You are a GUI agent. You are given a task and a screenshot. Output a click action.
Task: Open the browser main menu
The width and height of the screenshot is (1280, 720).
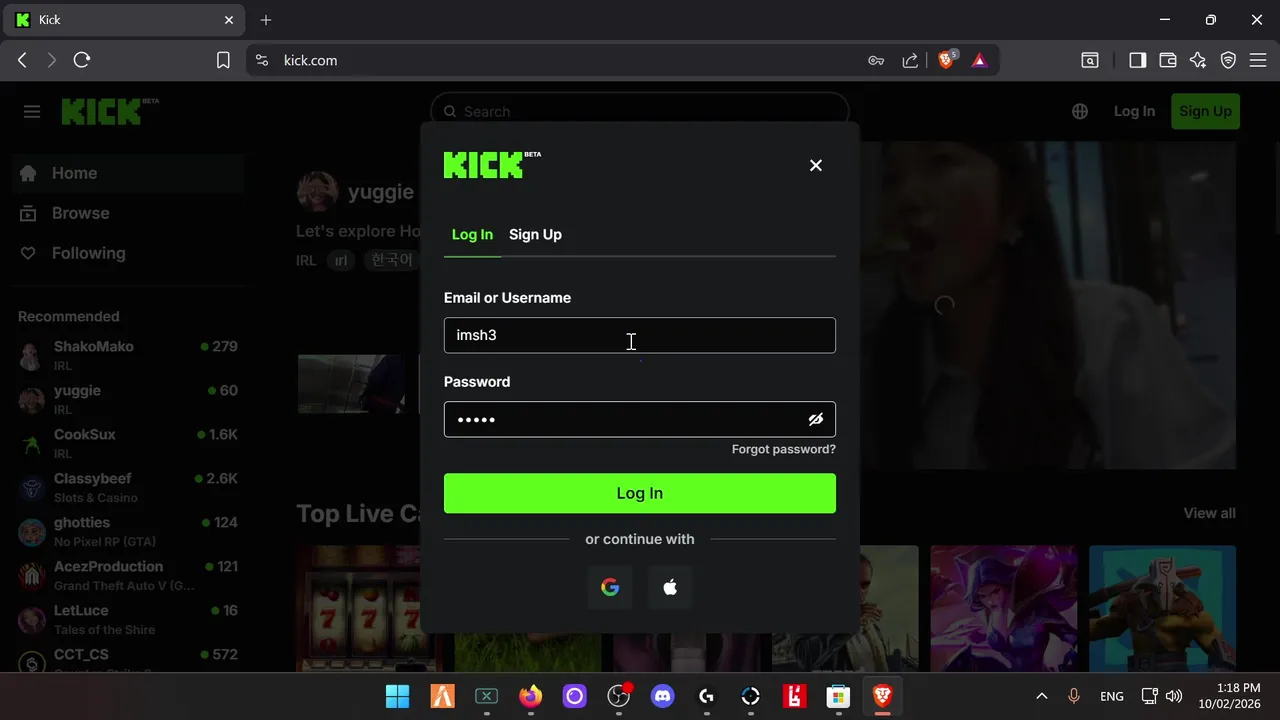(x=1259, y=60)
